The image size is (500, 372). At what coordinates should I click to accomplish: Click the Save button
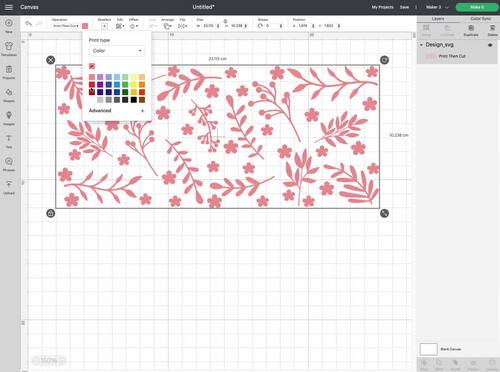404,7
